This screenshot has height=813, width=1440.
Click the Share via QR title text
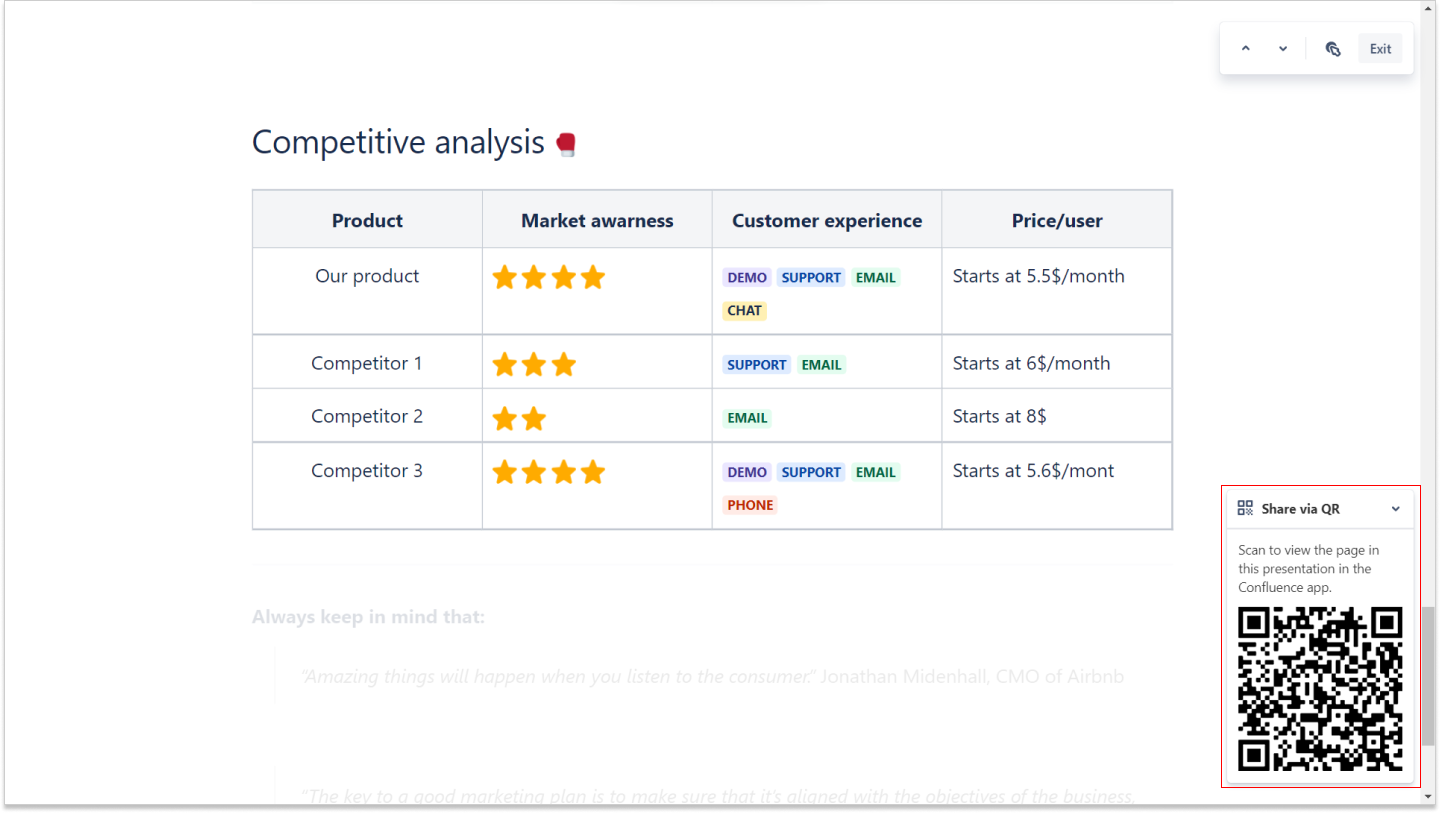pyautogui.click(x=1300, y=509)
